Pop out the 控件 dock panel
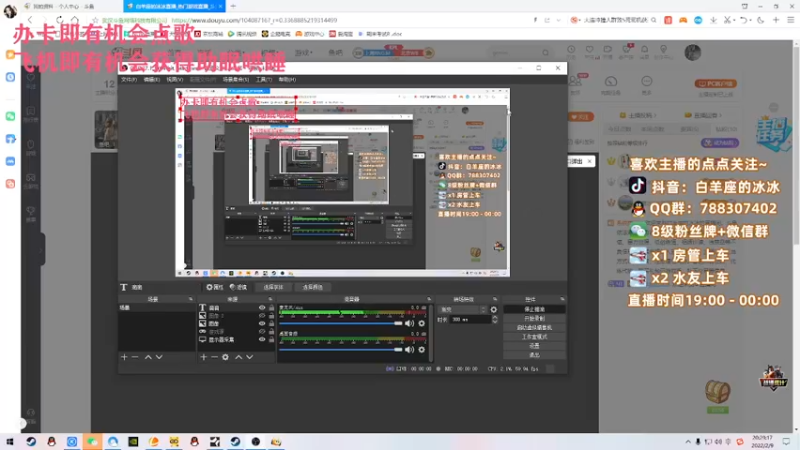Viewport: 800px width, 450px height. pyautogui.click(x=562, y=299)
